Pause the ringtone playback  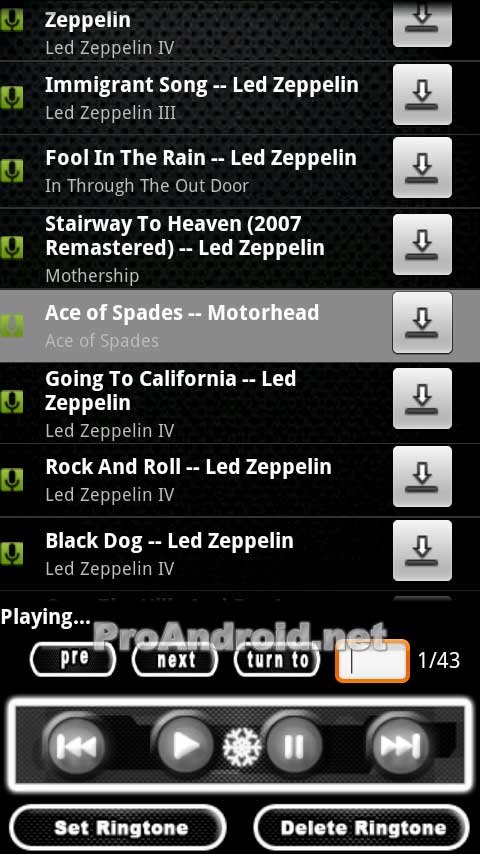pos(294,745)
